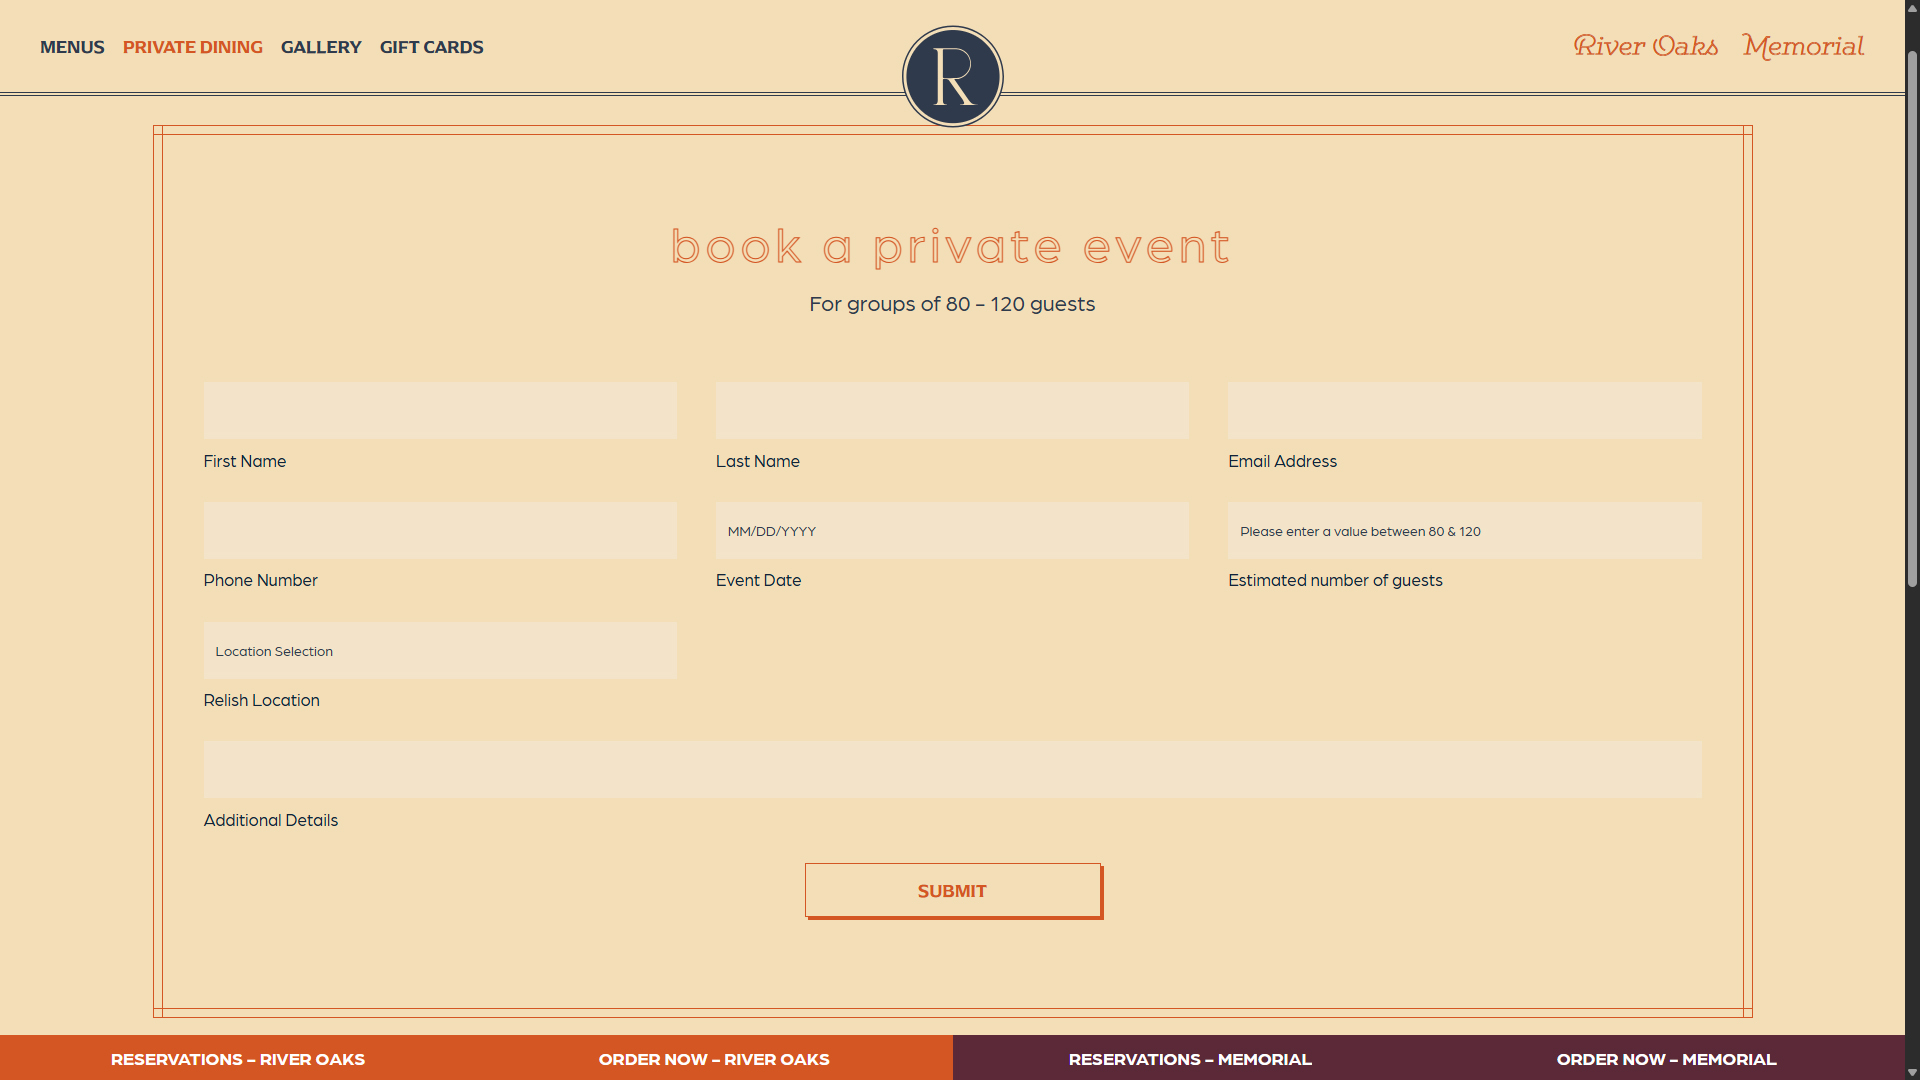Click the circular R logo in the header
1920x1080 pixels.
(x=952, y=75)
